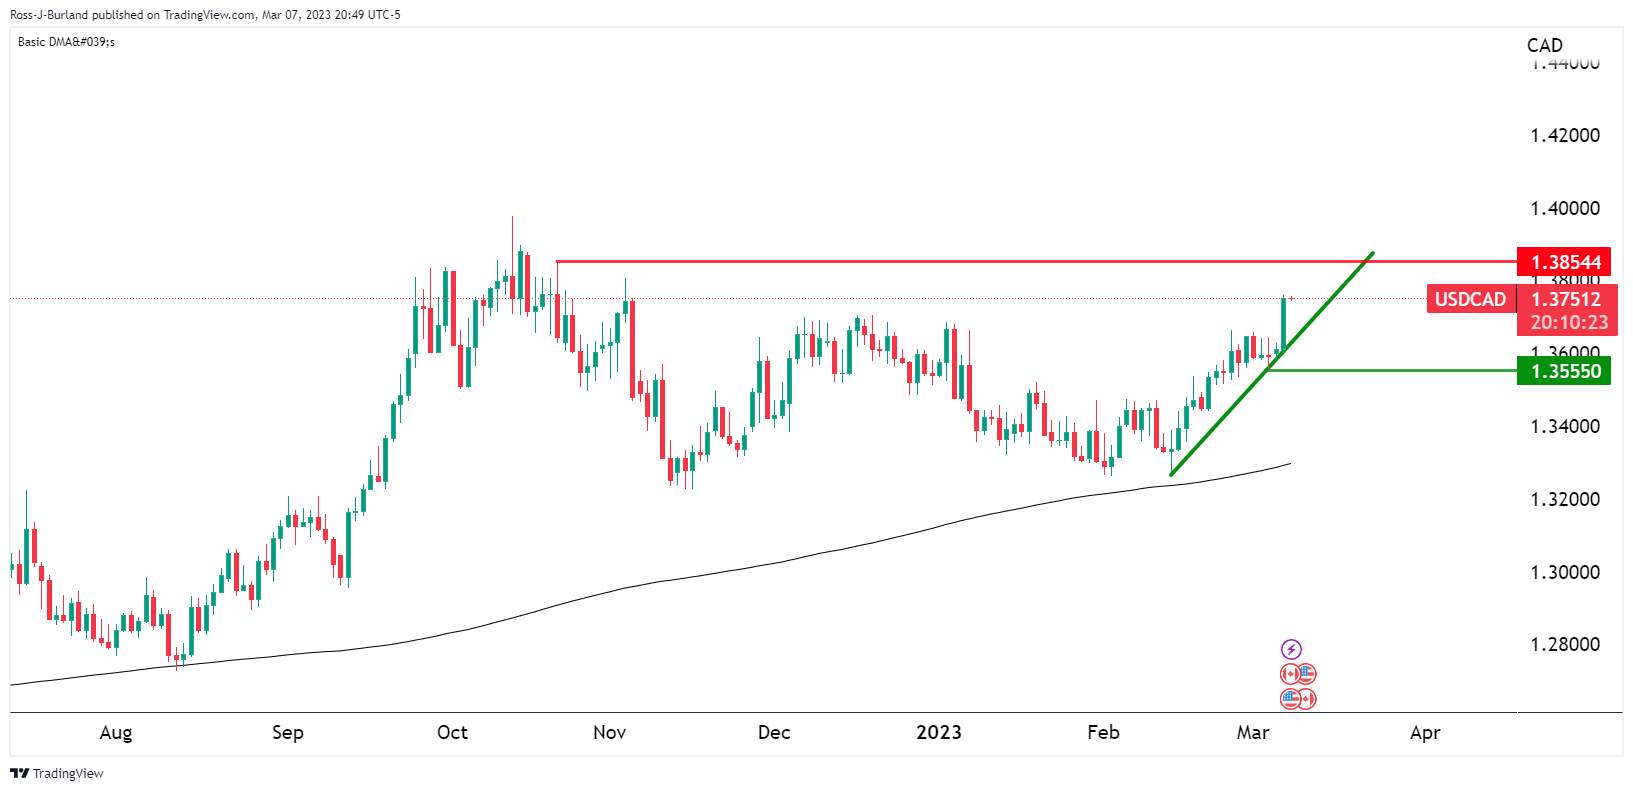Click the 1.32000 price axis tick
Image resolution: width=1633 pixels, height=791 pixels.
1564,499
